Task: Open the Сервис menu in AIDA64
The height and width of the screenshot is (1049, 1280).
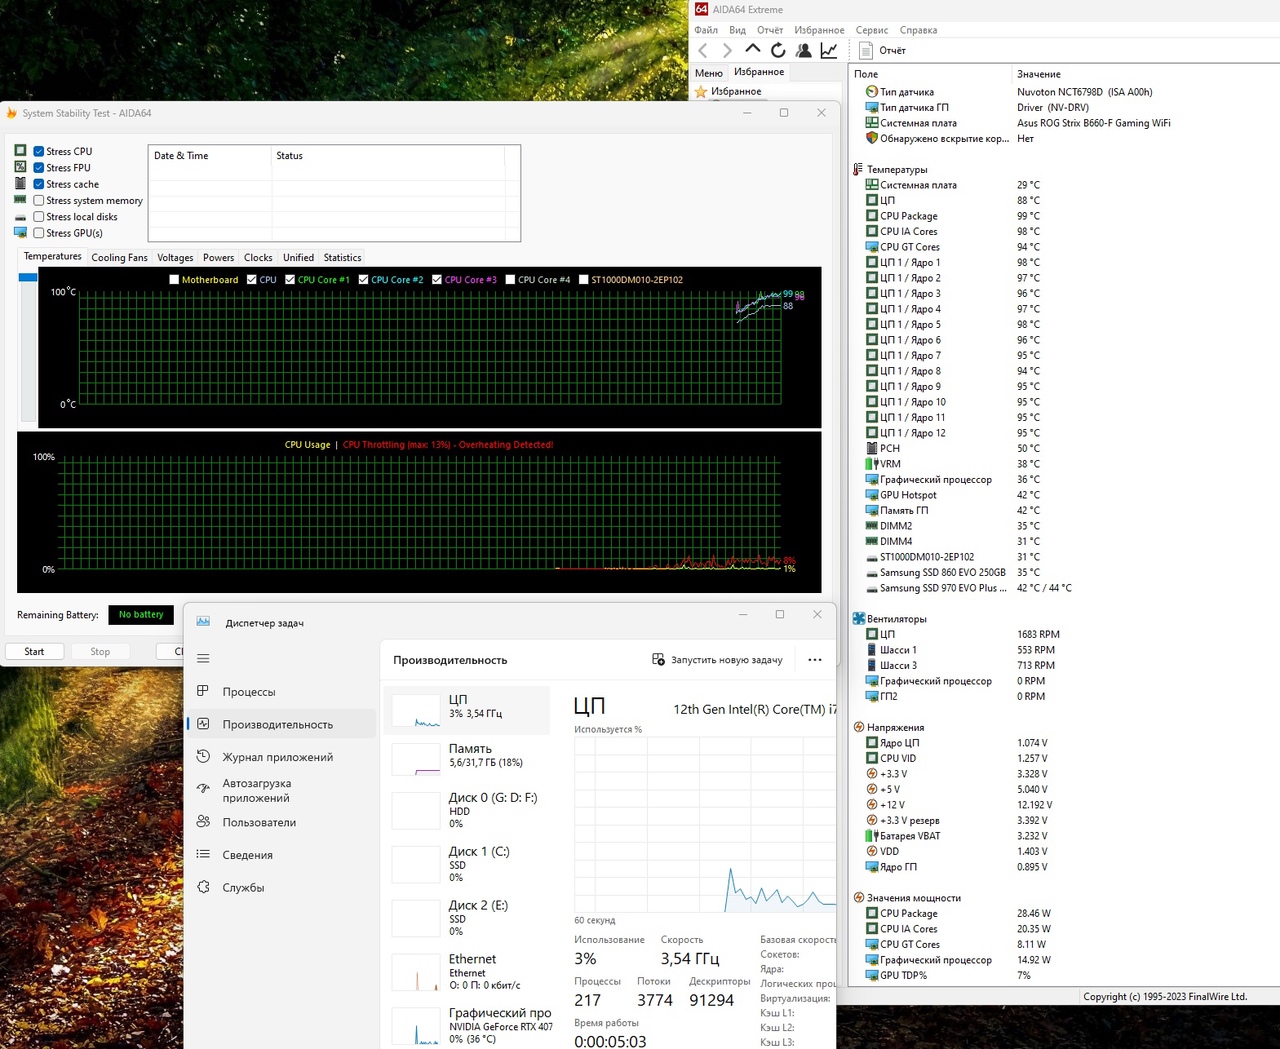Action: point(871,30)
